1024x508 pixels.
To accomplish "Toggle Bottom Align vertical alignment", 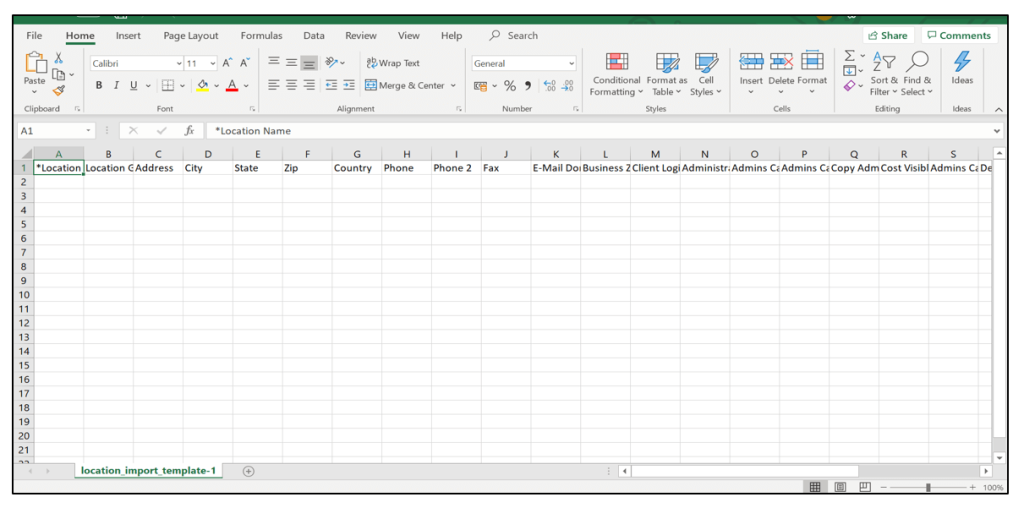I will [x=309, y=63].
